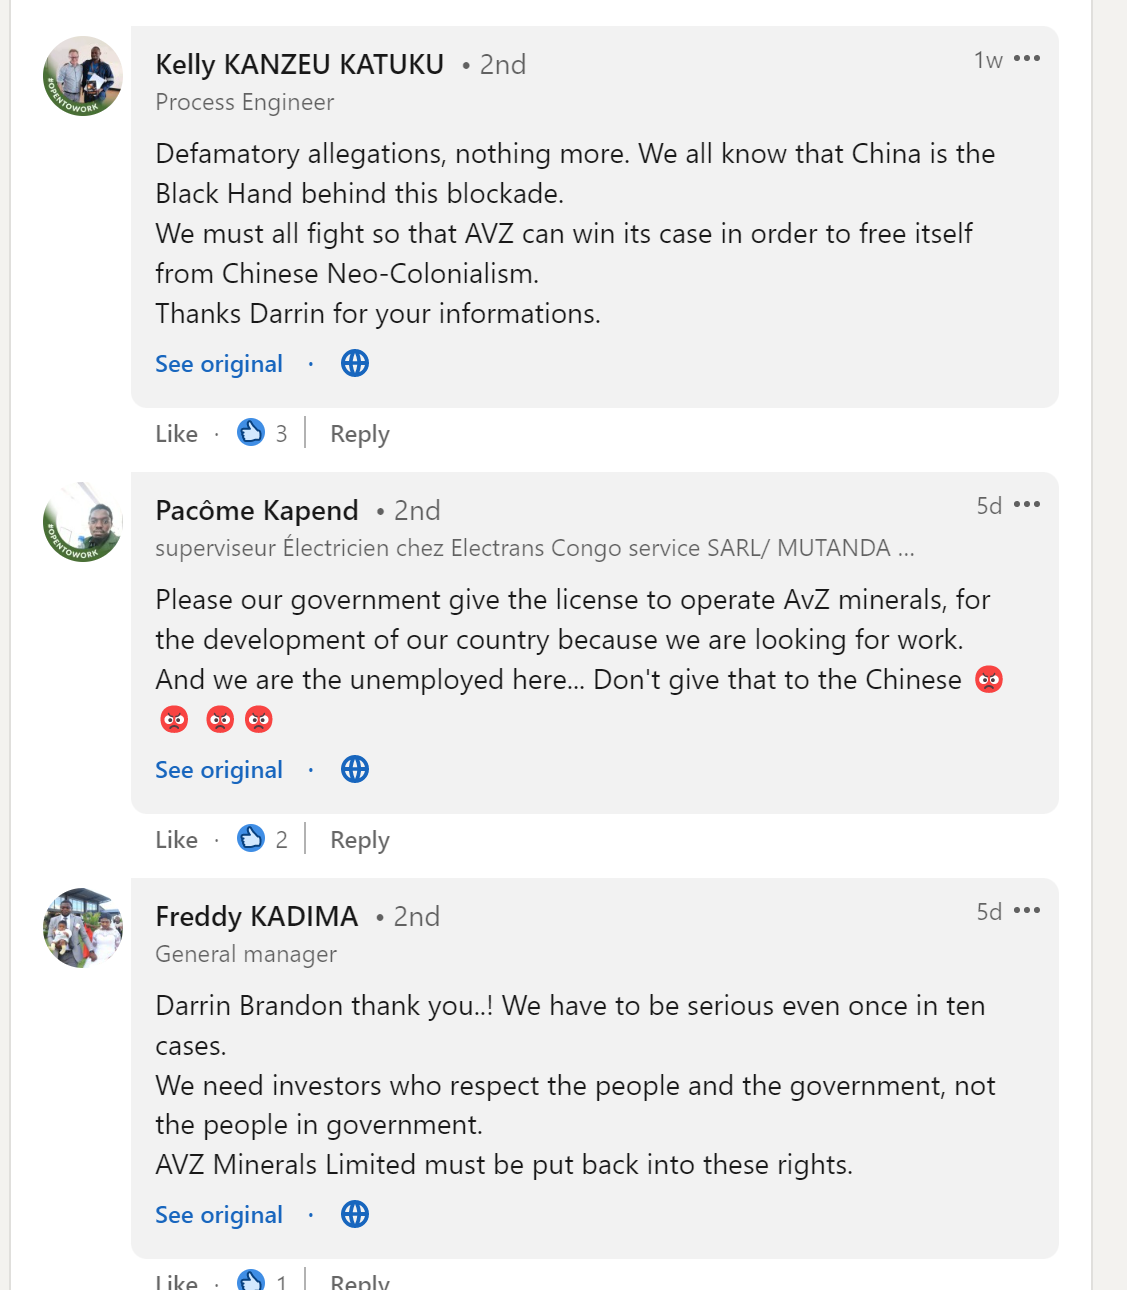Open more options on Pacôme Kapend's comment
The image size is (1127, 1290).
1027,505
